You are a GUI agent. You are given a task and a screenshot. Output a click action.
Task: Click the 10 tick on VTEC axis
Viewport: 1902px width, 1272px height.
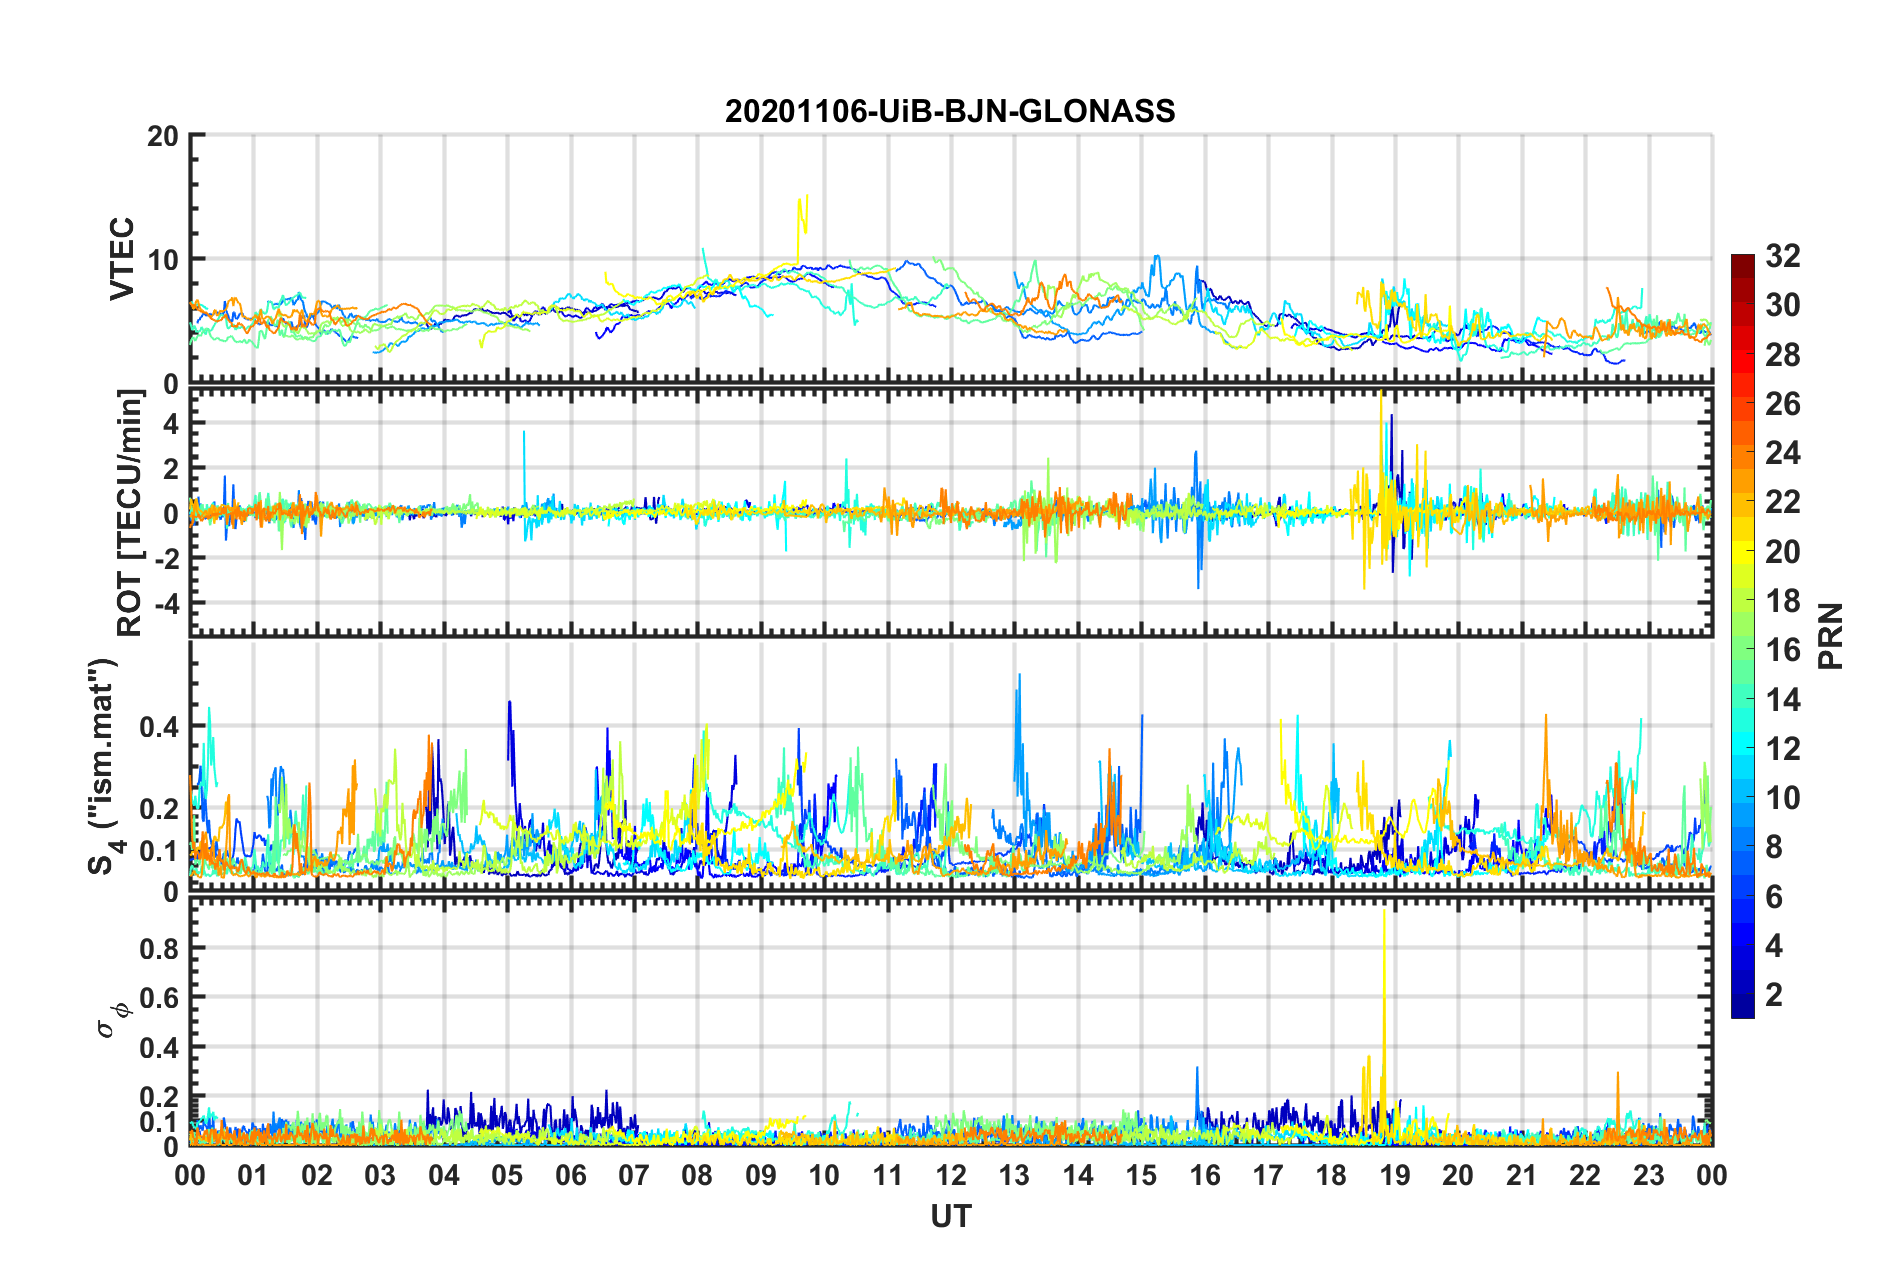tap(163, 260)
